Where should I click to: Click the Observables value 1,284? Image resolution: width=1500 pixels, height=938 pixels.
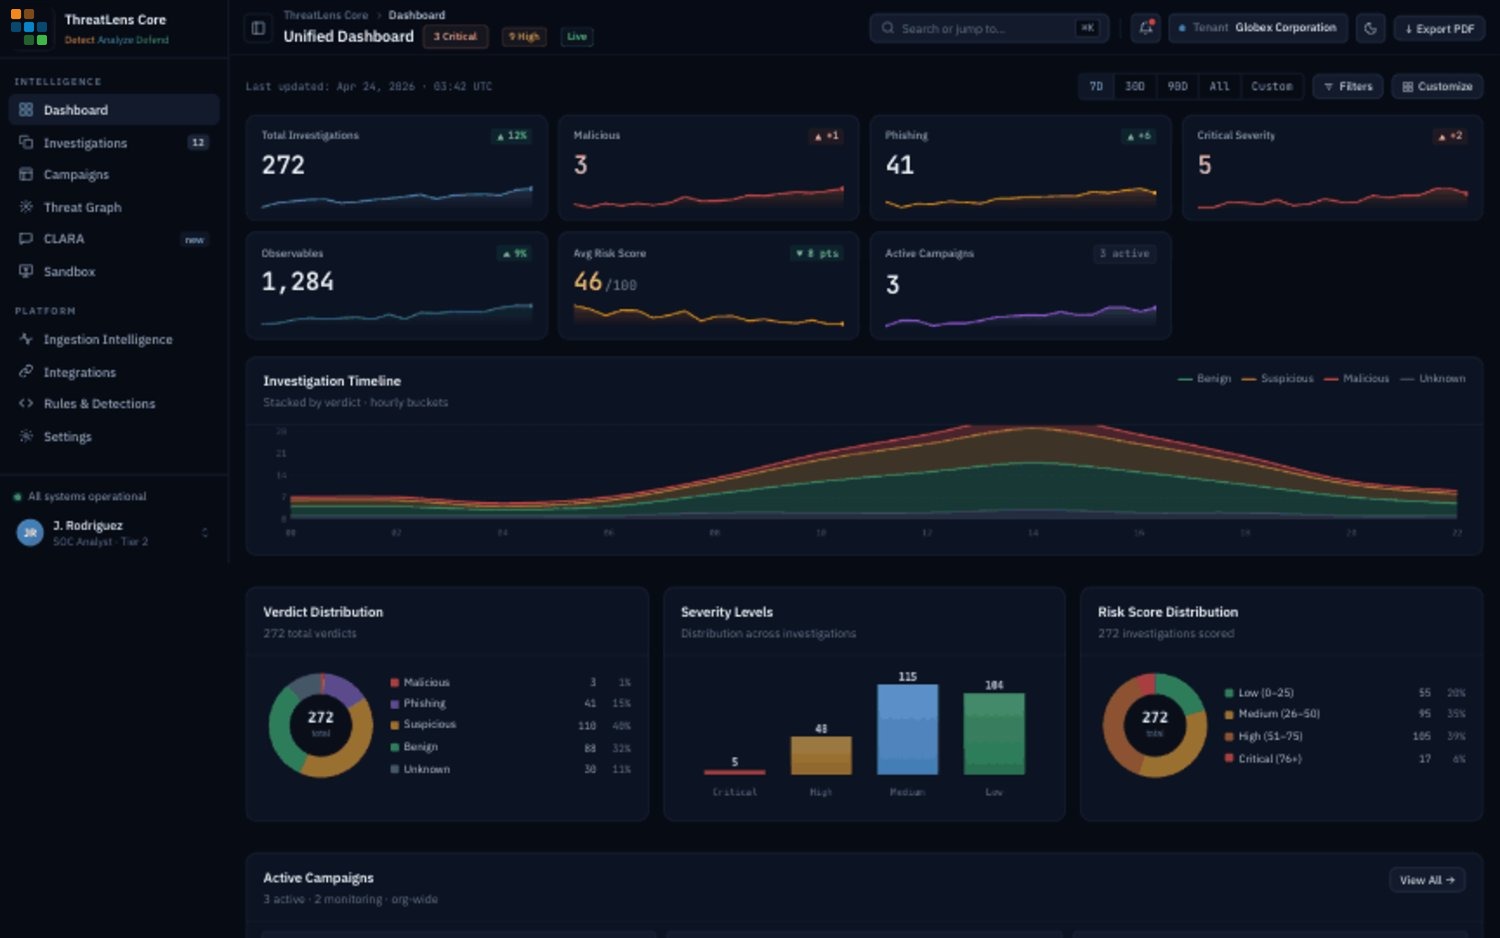pyautogui.click(x=297, y=282)
